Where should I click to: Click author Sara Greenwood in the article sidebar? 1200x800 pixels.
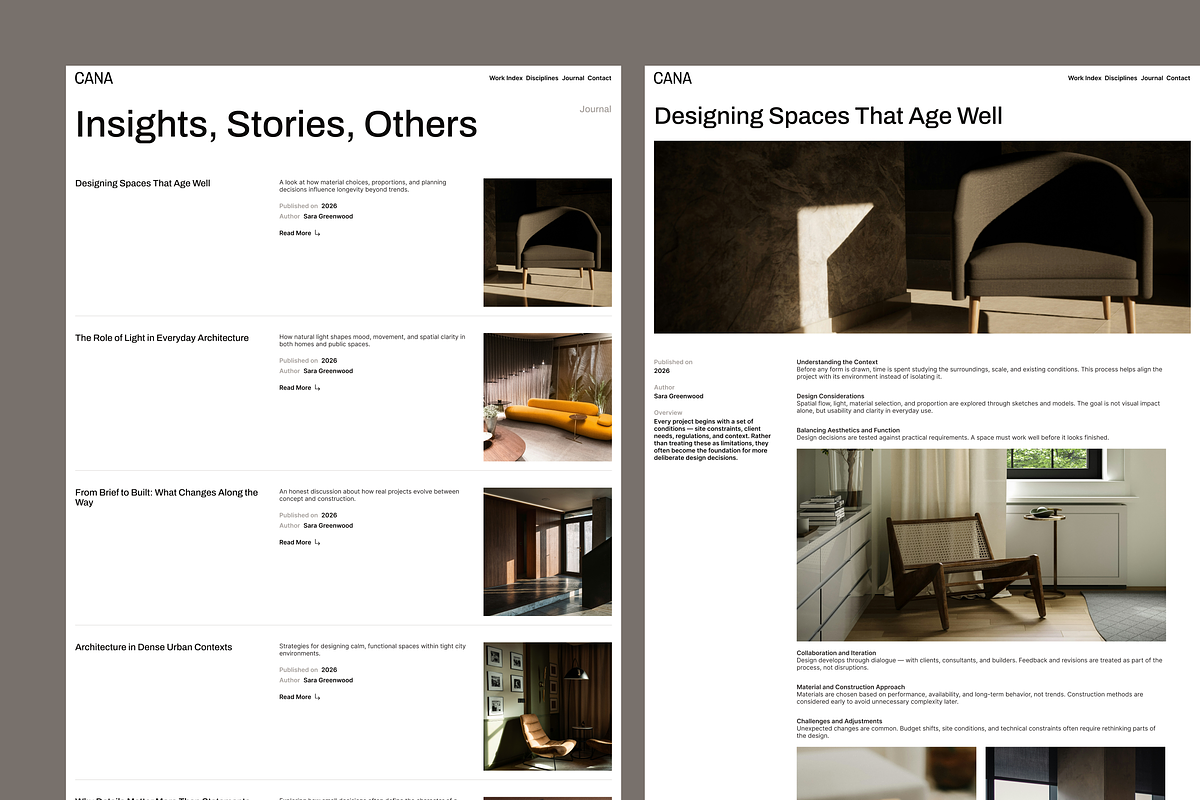[x=678, y=396]
